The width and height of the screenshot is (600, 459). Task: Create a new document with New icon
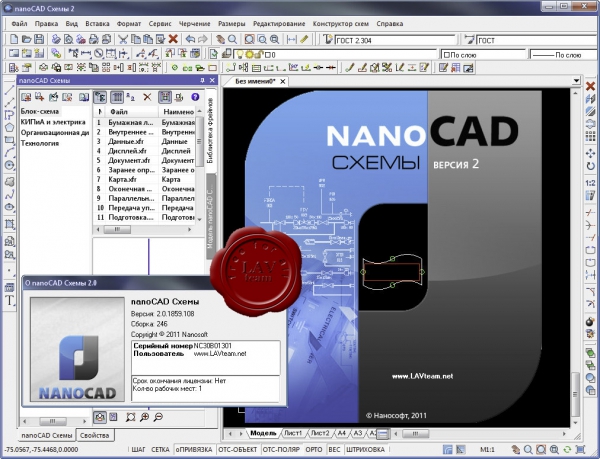point(13,39)
